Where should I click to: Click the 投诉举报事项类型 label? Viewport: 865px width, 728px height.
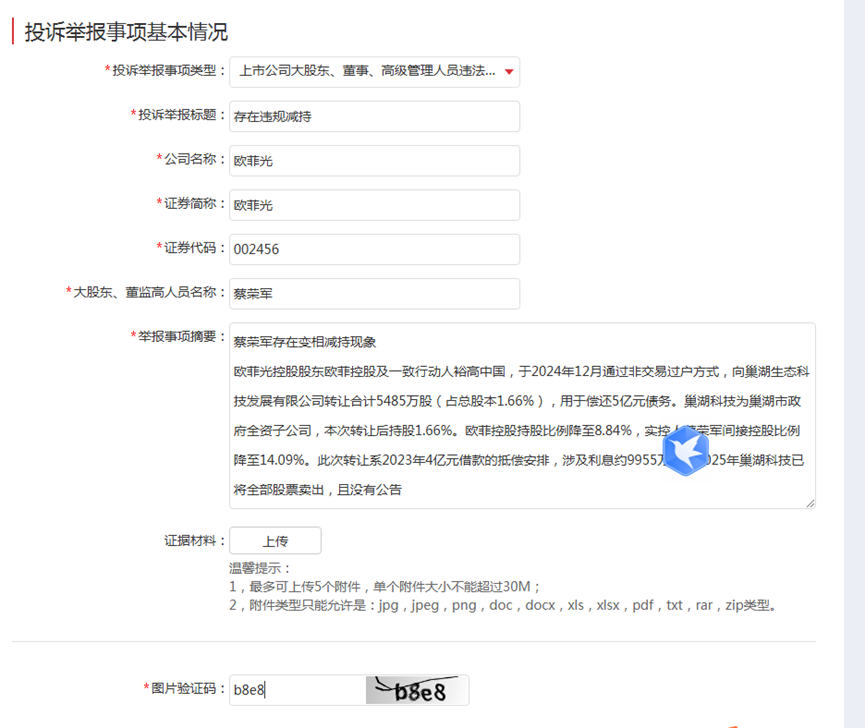coord(165,71)
